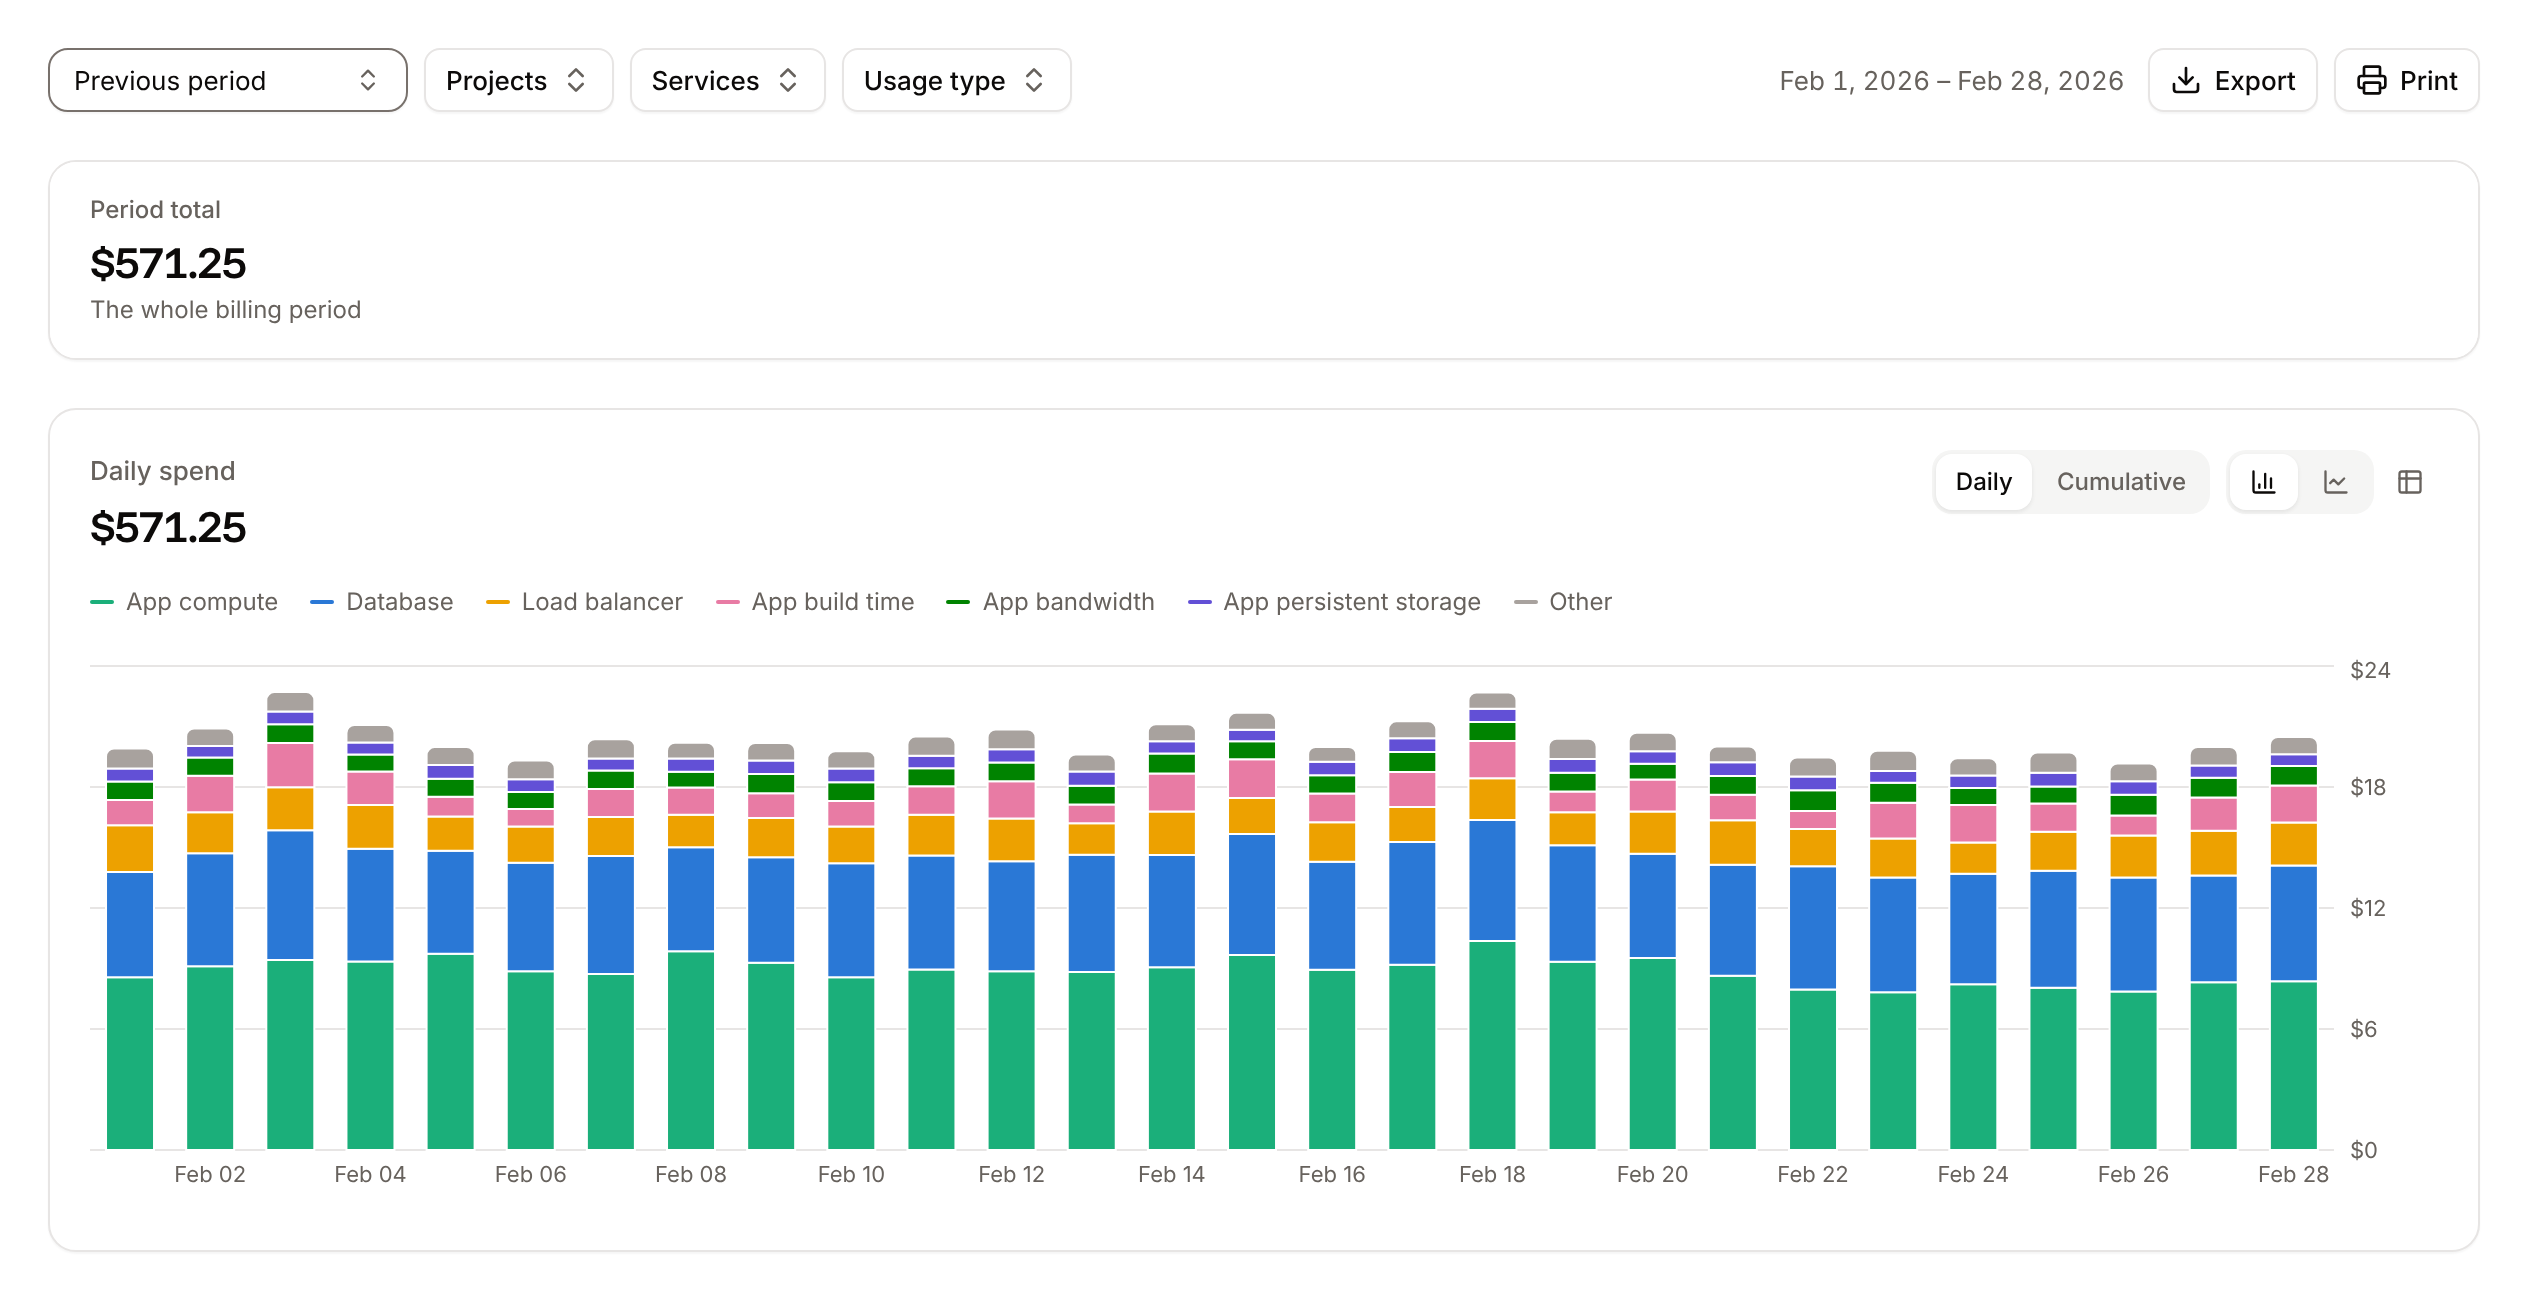
Task: Open the date range Feb 1 – Feb 28, 2026
Action: 1951,81
